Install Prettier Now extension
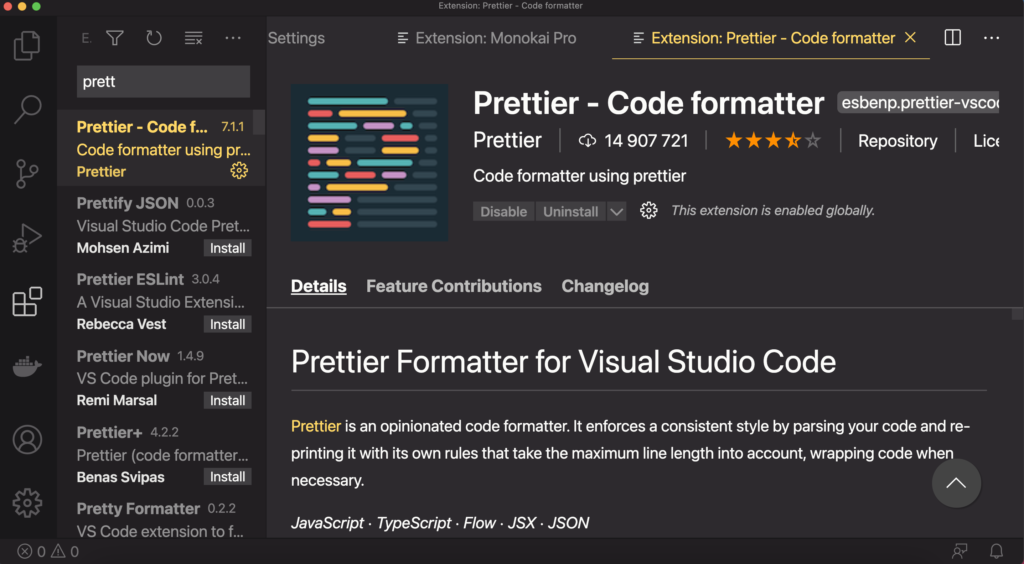Image resolution: width=1024 pixels, height=564 pixels. (227, 401)
